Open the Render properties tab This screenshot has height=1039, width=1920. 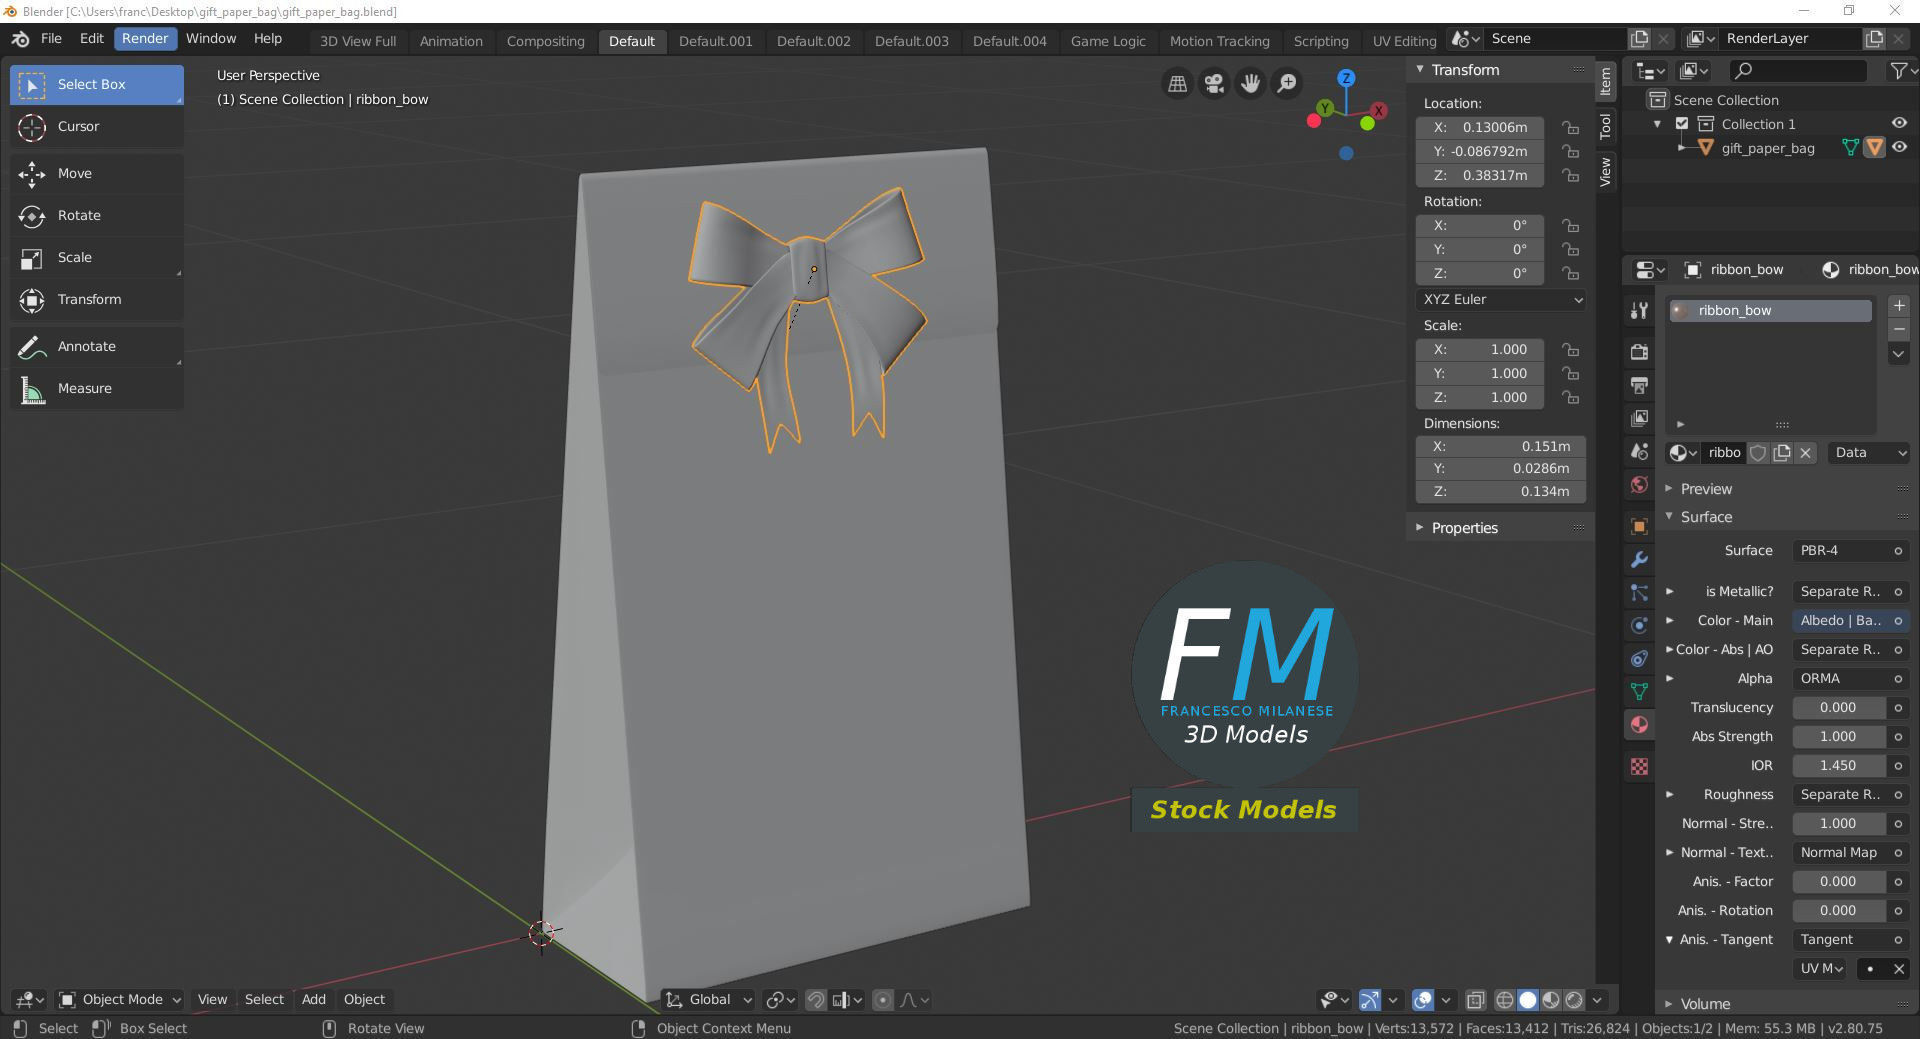[x=1639, y=352]
